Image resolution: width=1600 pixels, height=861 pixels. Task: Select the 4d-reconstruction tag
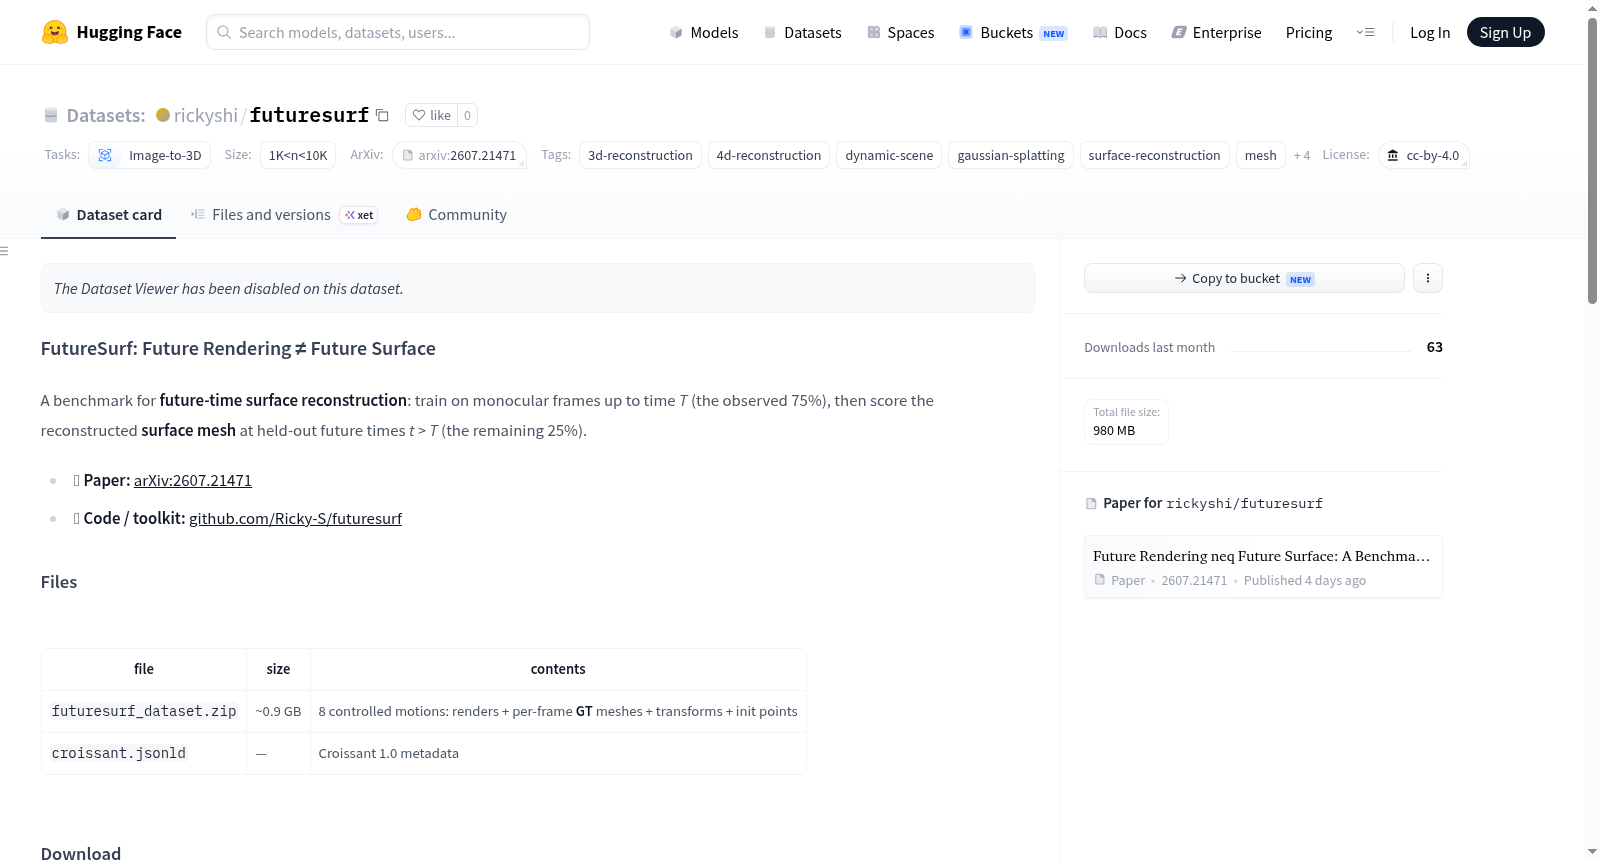(769, 155)
